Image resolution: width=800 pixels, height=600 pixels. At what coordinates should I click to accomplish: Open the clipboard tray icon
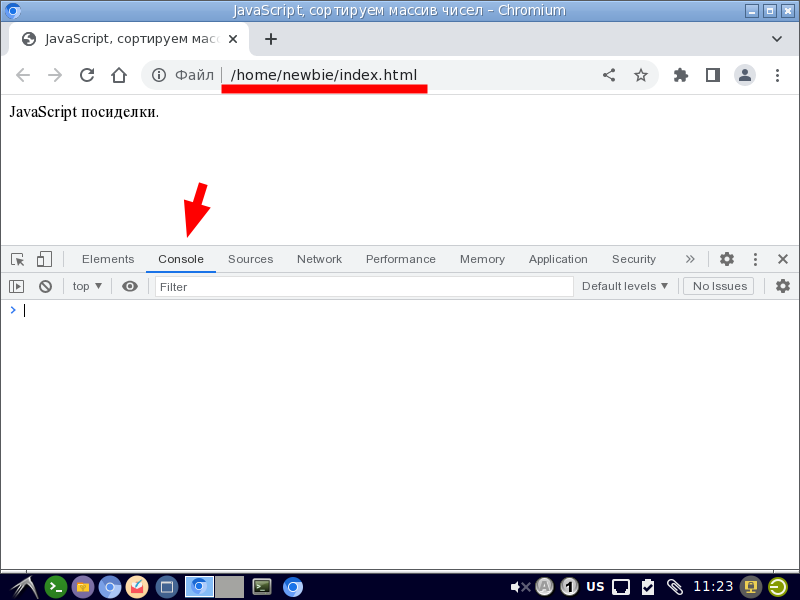click(647, 587)
